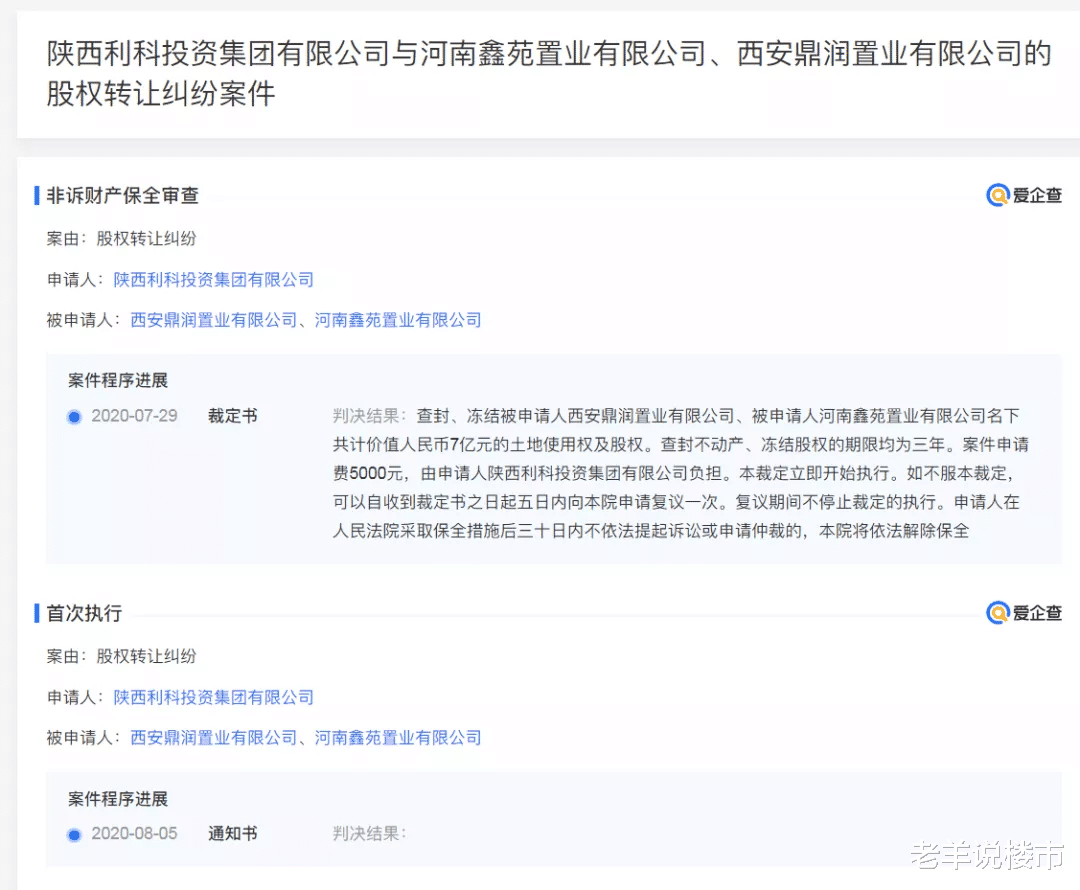Click the 判决结果 label in the 2020-08-05 row
The width and height of the screenshot is (1080, 890).
click(369, 834)
